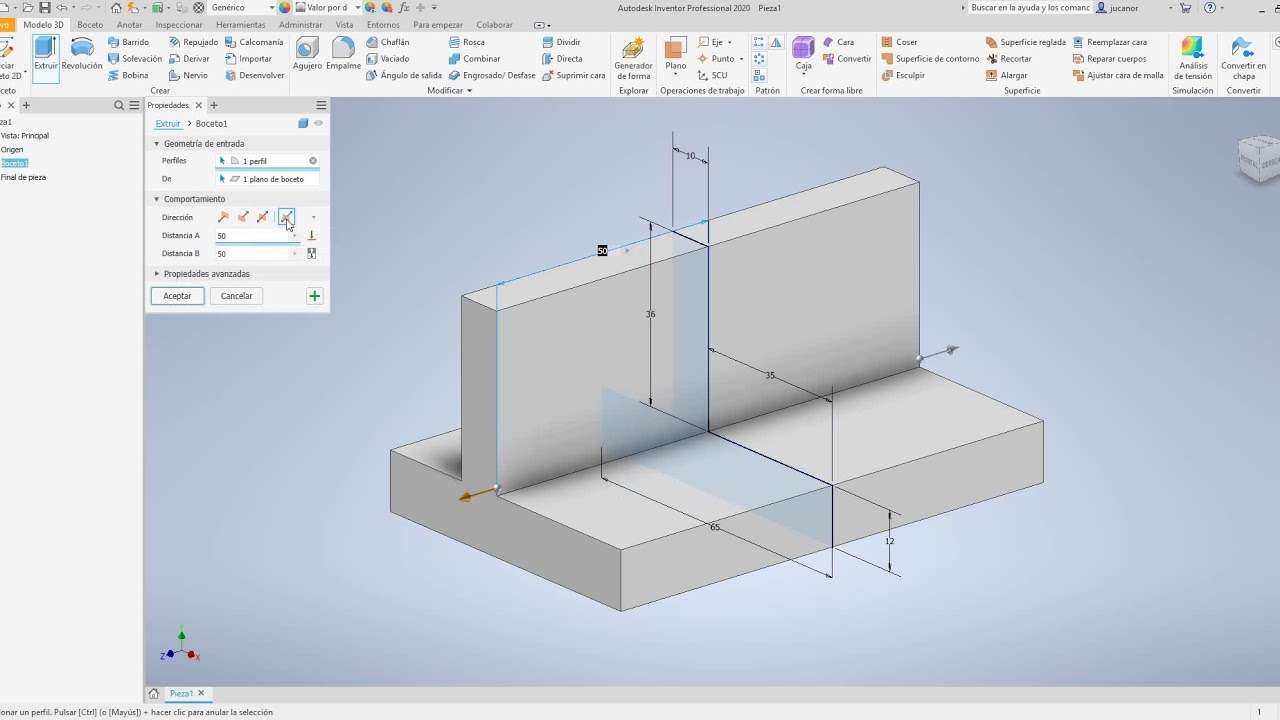The image size is (1280, 720).
Task: Click the rectangular pattern icon in Patrón
Action: pyautogui.click(x=759, y=43)
